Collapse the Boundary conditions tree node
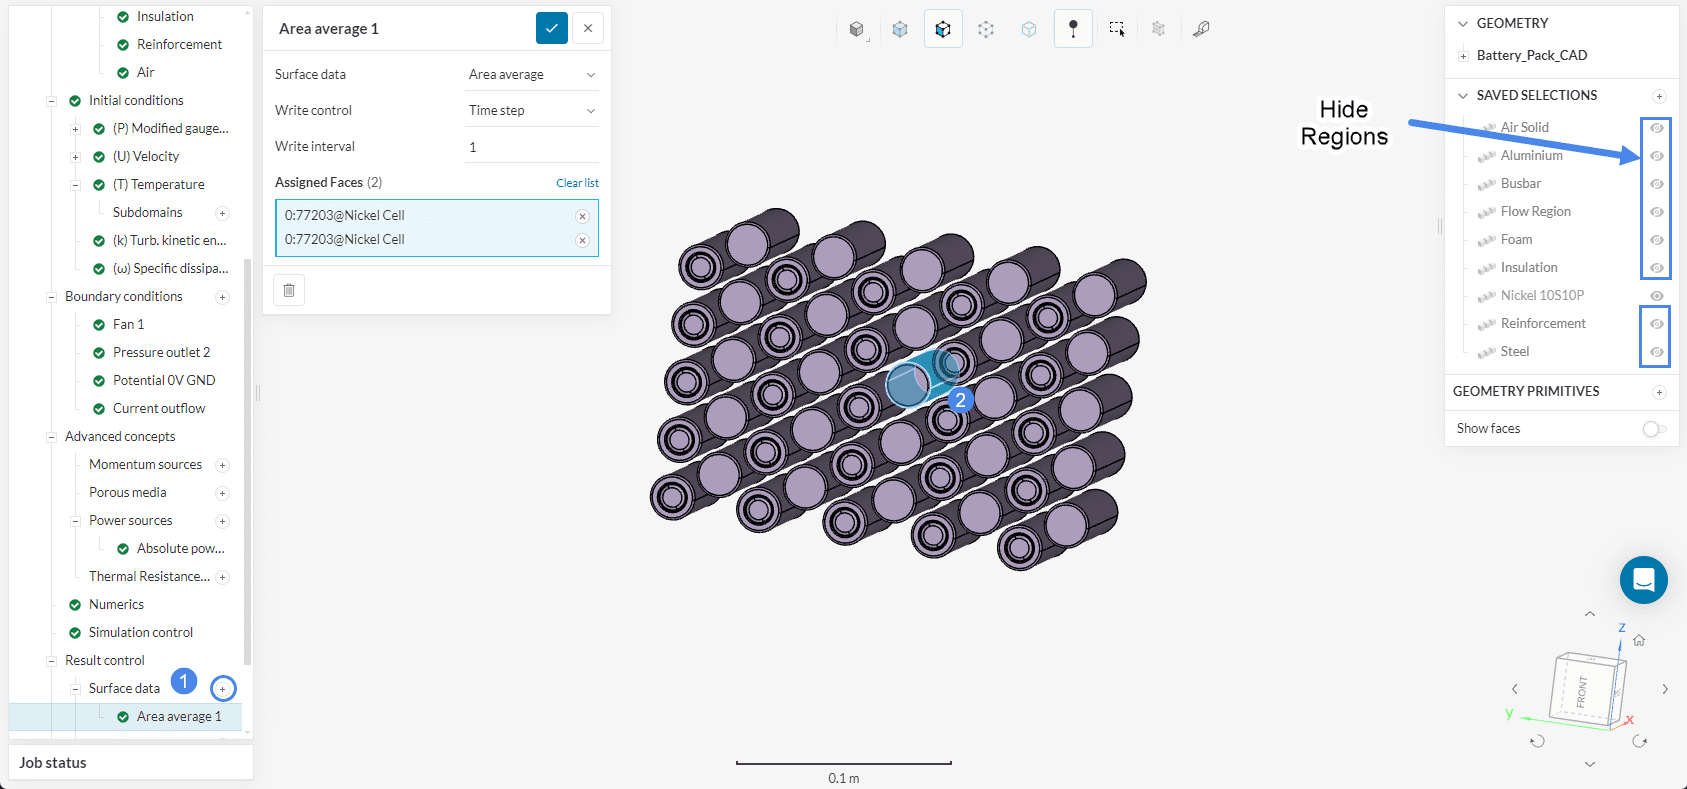This screenshot has height=789, width=1687. pos(51,297)
